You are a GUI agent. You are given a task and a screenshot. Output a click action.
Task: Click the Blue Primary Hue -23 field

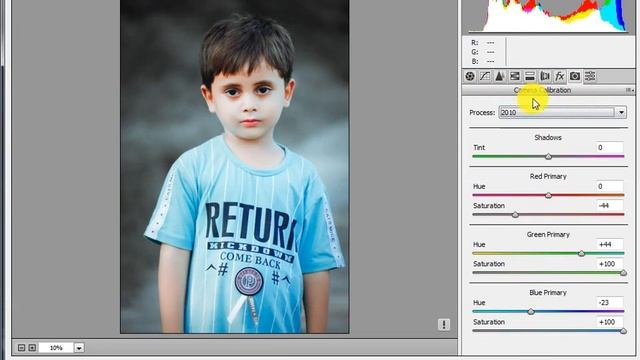(x=609, y=302)
